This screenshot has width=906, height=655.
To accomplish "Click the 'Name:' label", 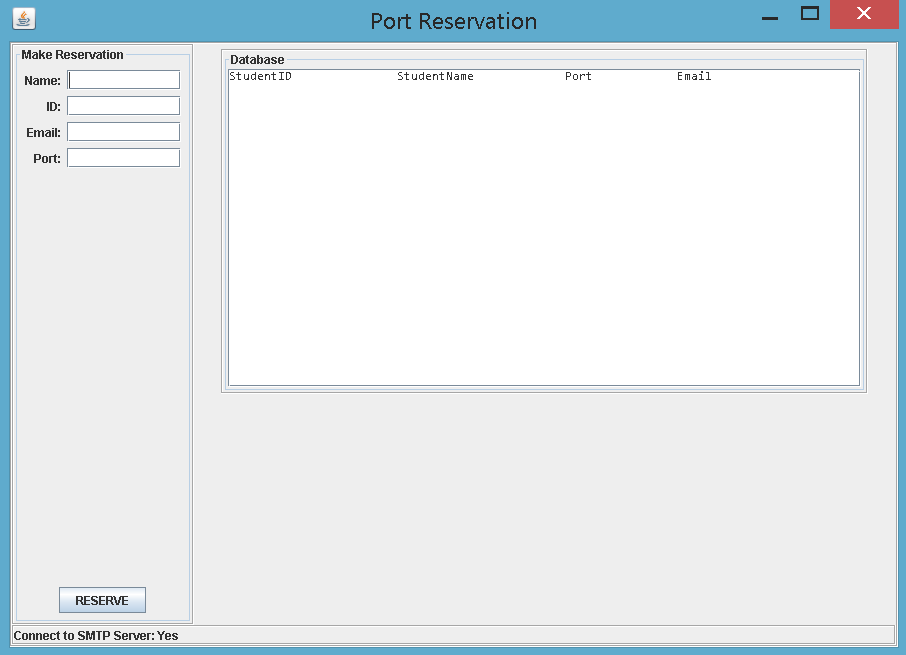I will point(42,81).
